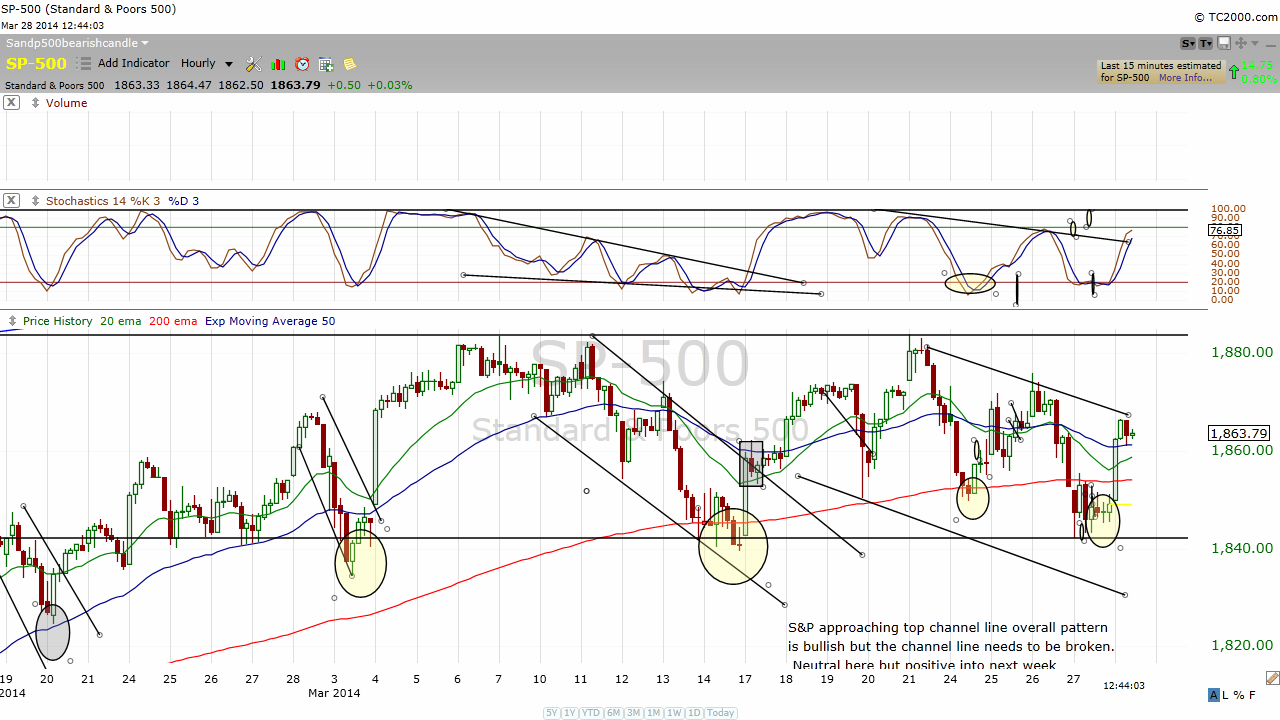This screenshot has height=720, width=1280.
Task: Click the drawing tools pencil icon at bottom right
Action: click(x=1271, y=678)
